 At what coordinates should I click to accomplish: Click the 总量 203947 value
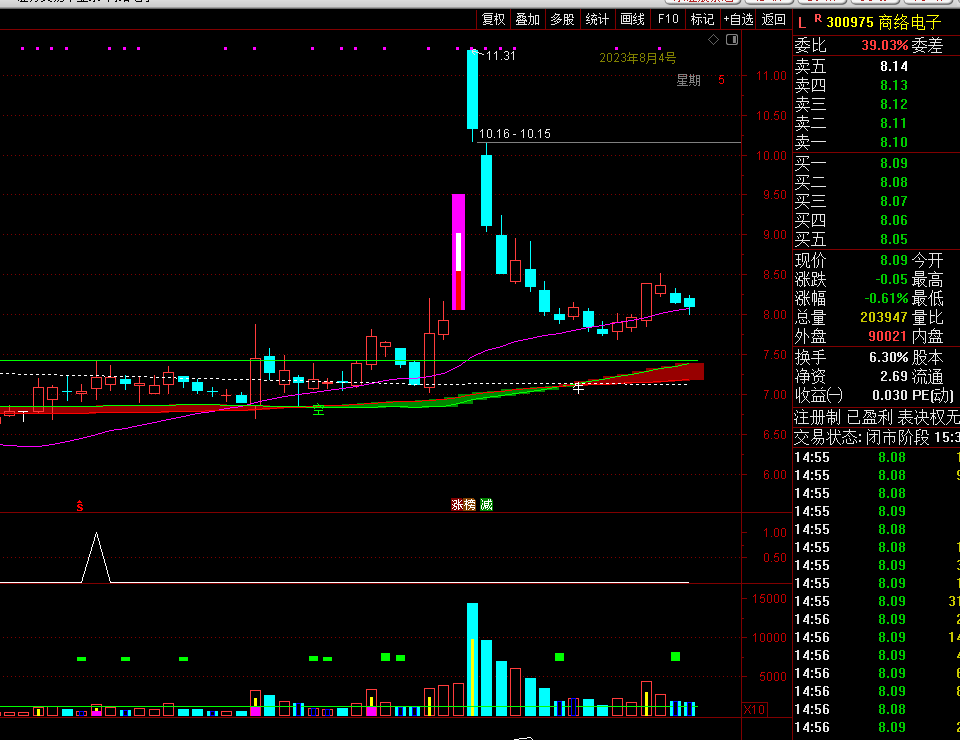883,317
